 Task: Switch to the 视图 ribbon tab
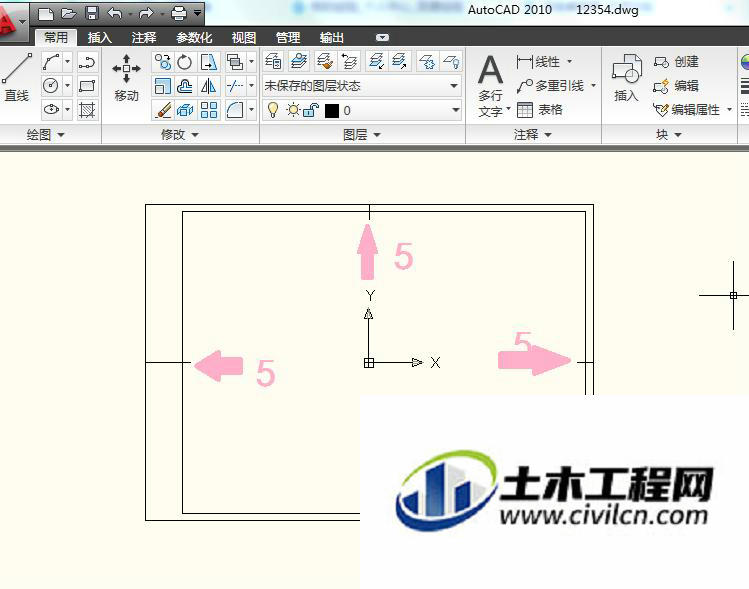[244, 37]
